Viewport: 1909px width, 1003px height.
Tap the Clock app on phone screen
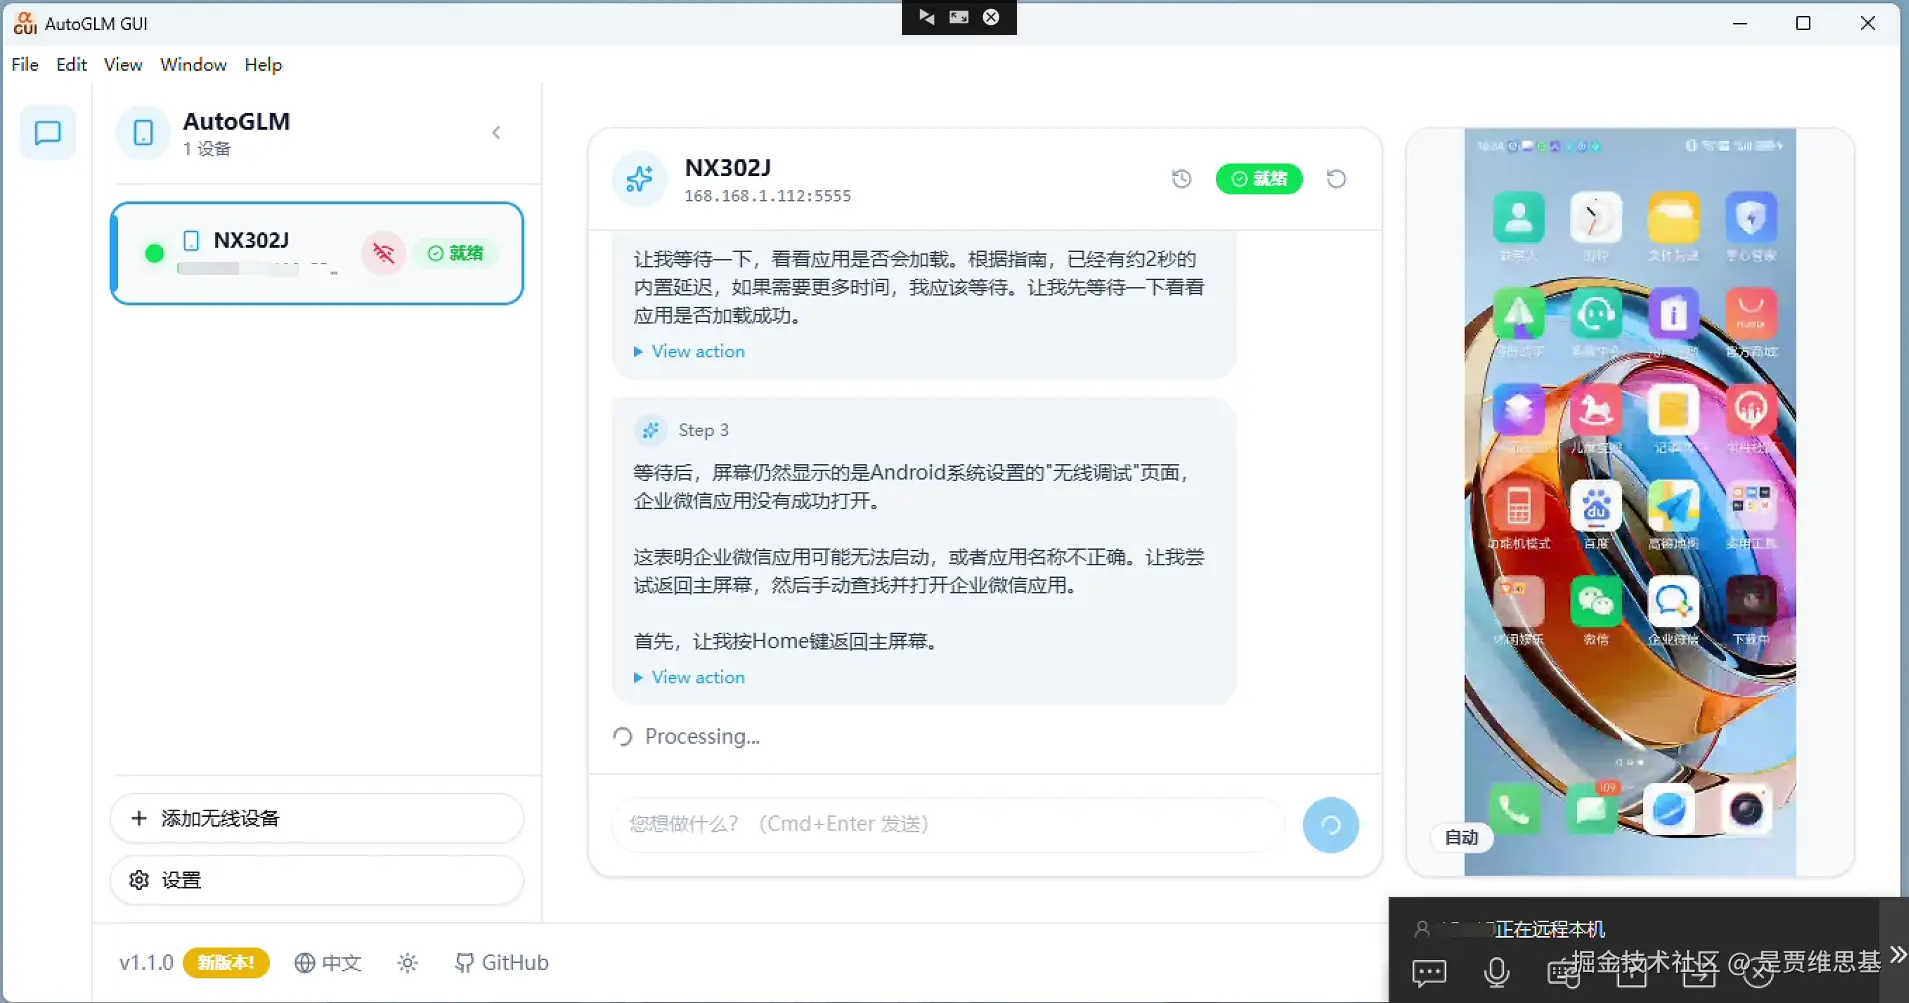tap(1596, 218)
